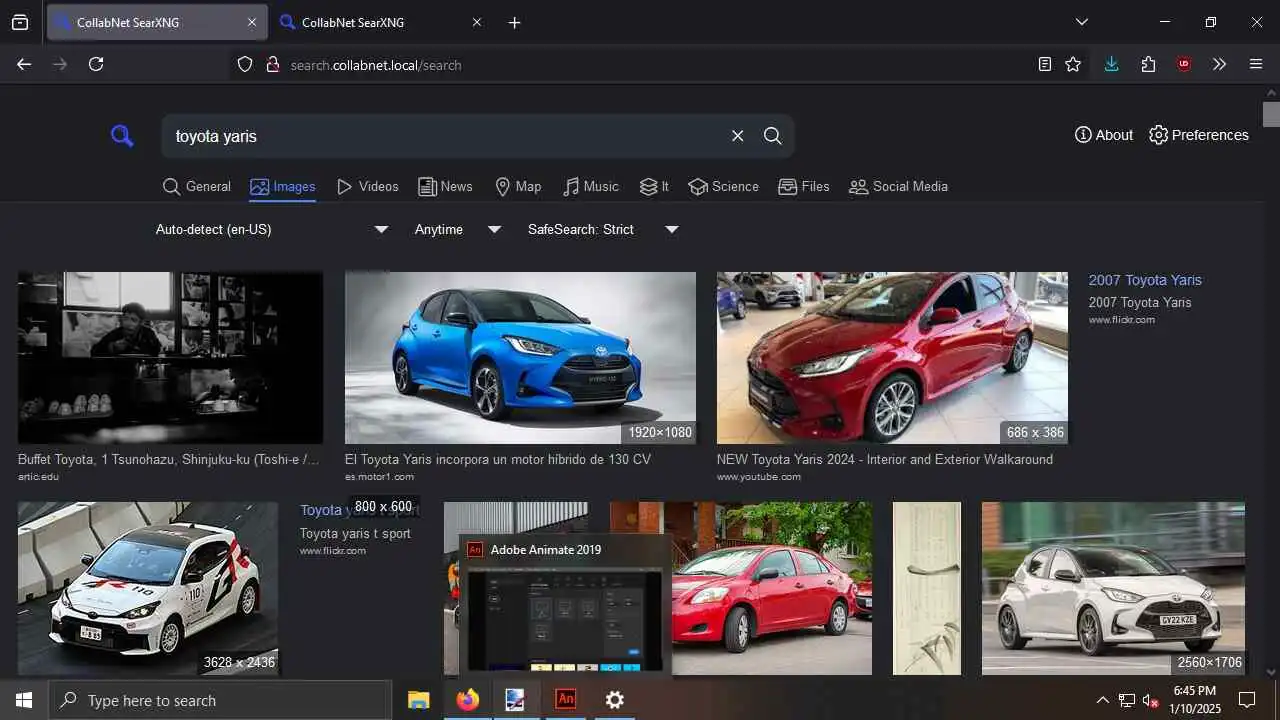Click the page vertical scrollbar thumb

pyautogui.click(x=1271, y=113)
